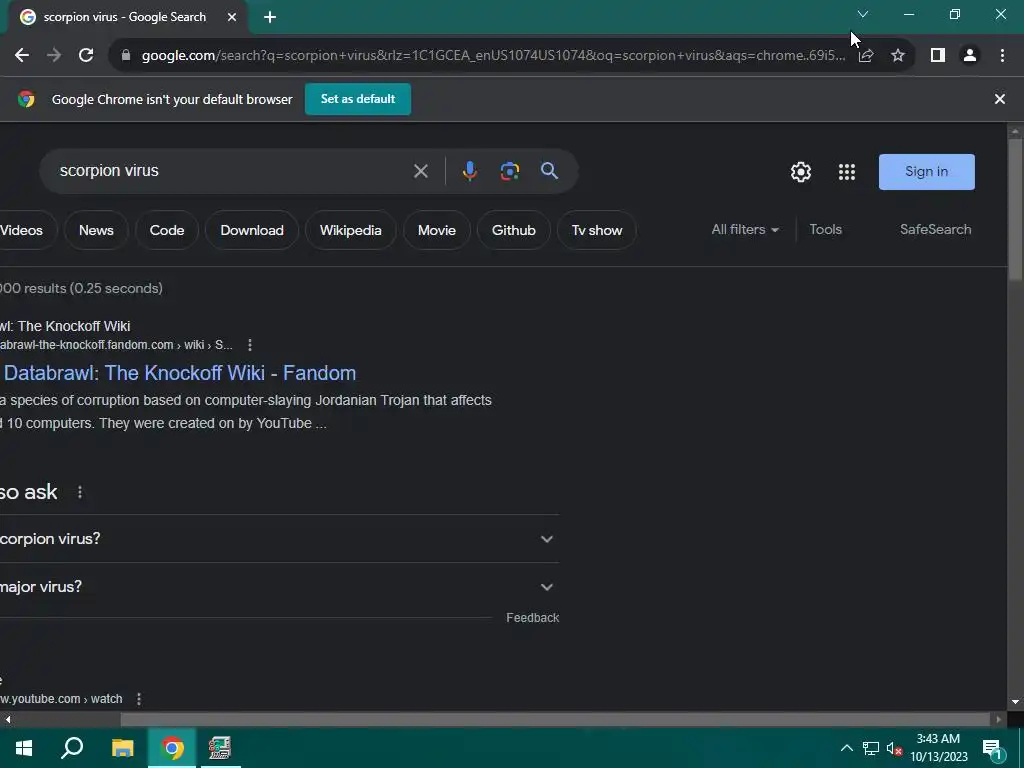Select the Tv show filter chip
The width and height of the screenshot is (1024, 768).
click(597, 230)
